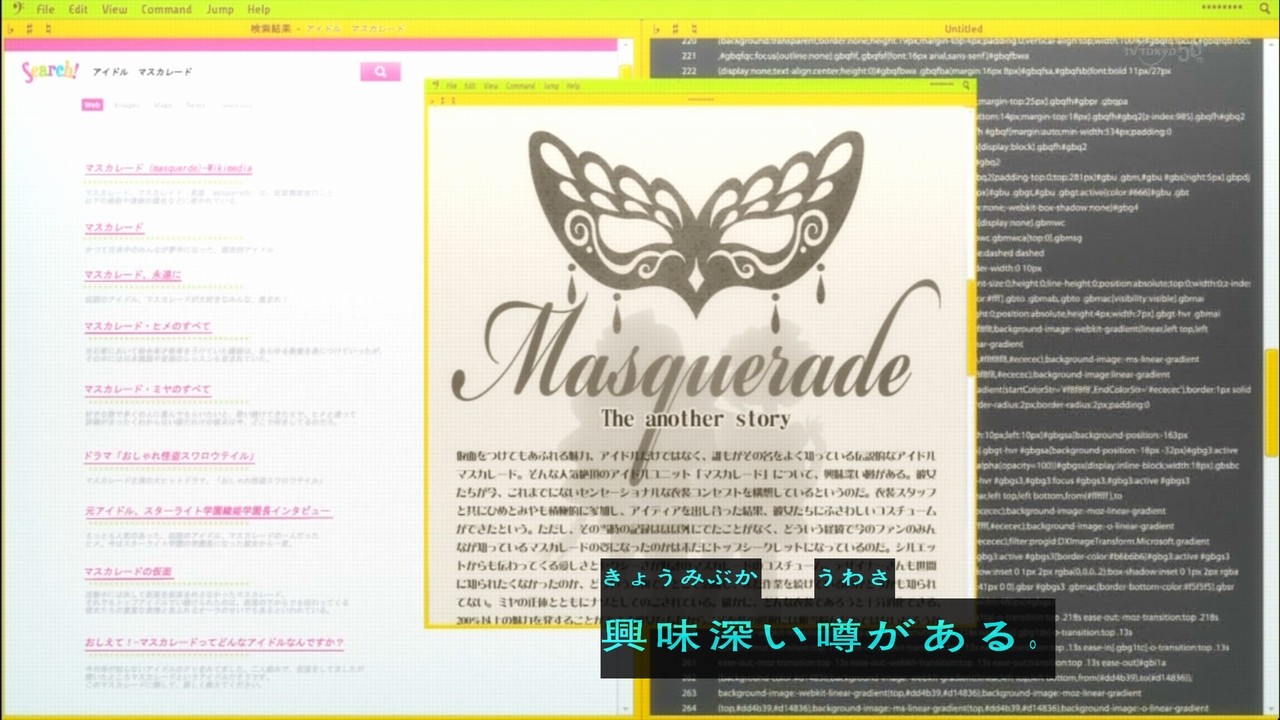
Task: Open the Help menu in top bar
Action: (x=258, y=10)
